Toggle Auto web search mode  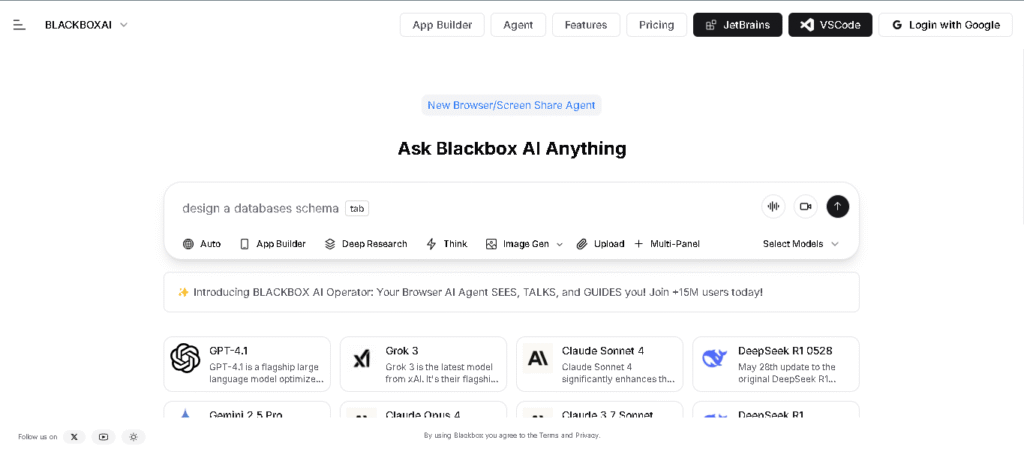tap(201, 244)
